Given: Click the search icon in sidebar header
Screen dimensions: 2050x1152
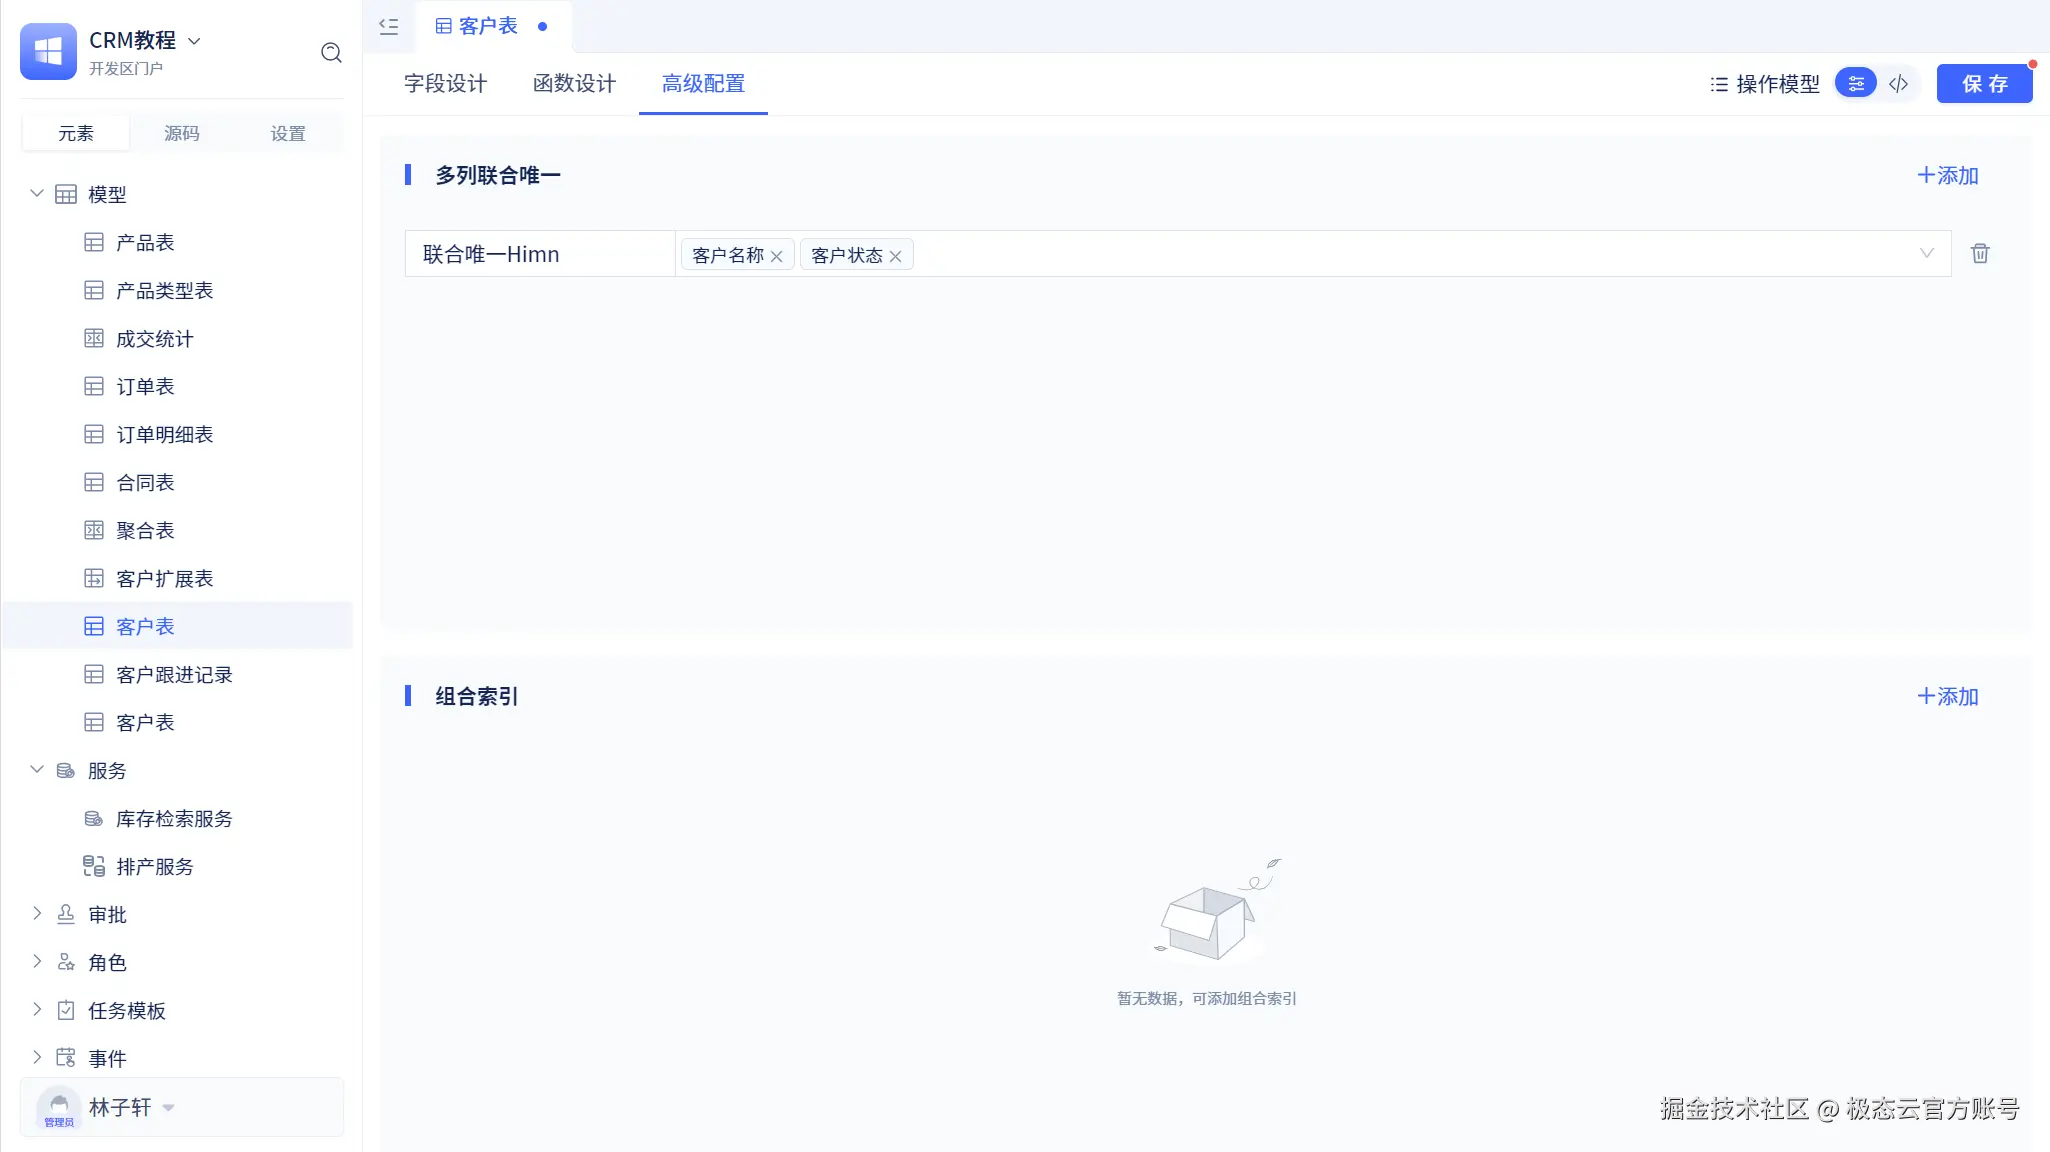Looking at the screenshot, I should tap(331, 53).
